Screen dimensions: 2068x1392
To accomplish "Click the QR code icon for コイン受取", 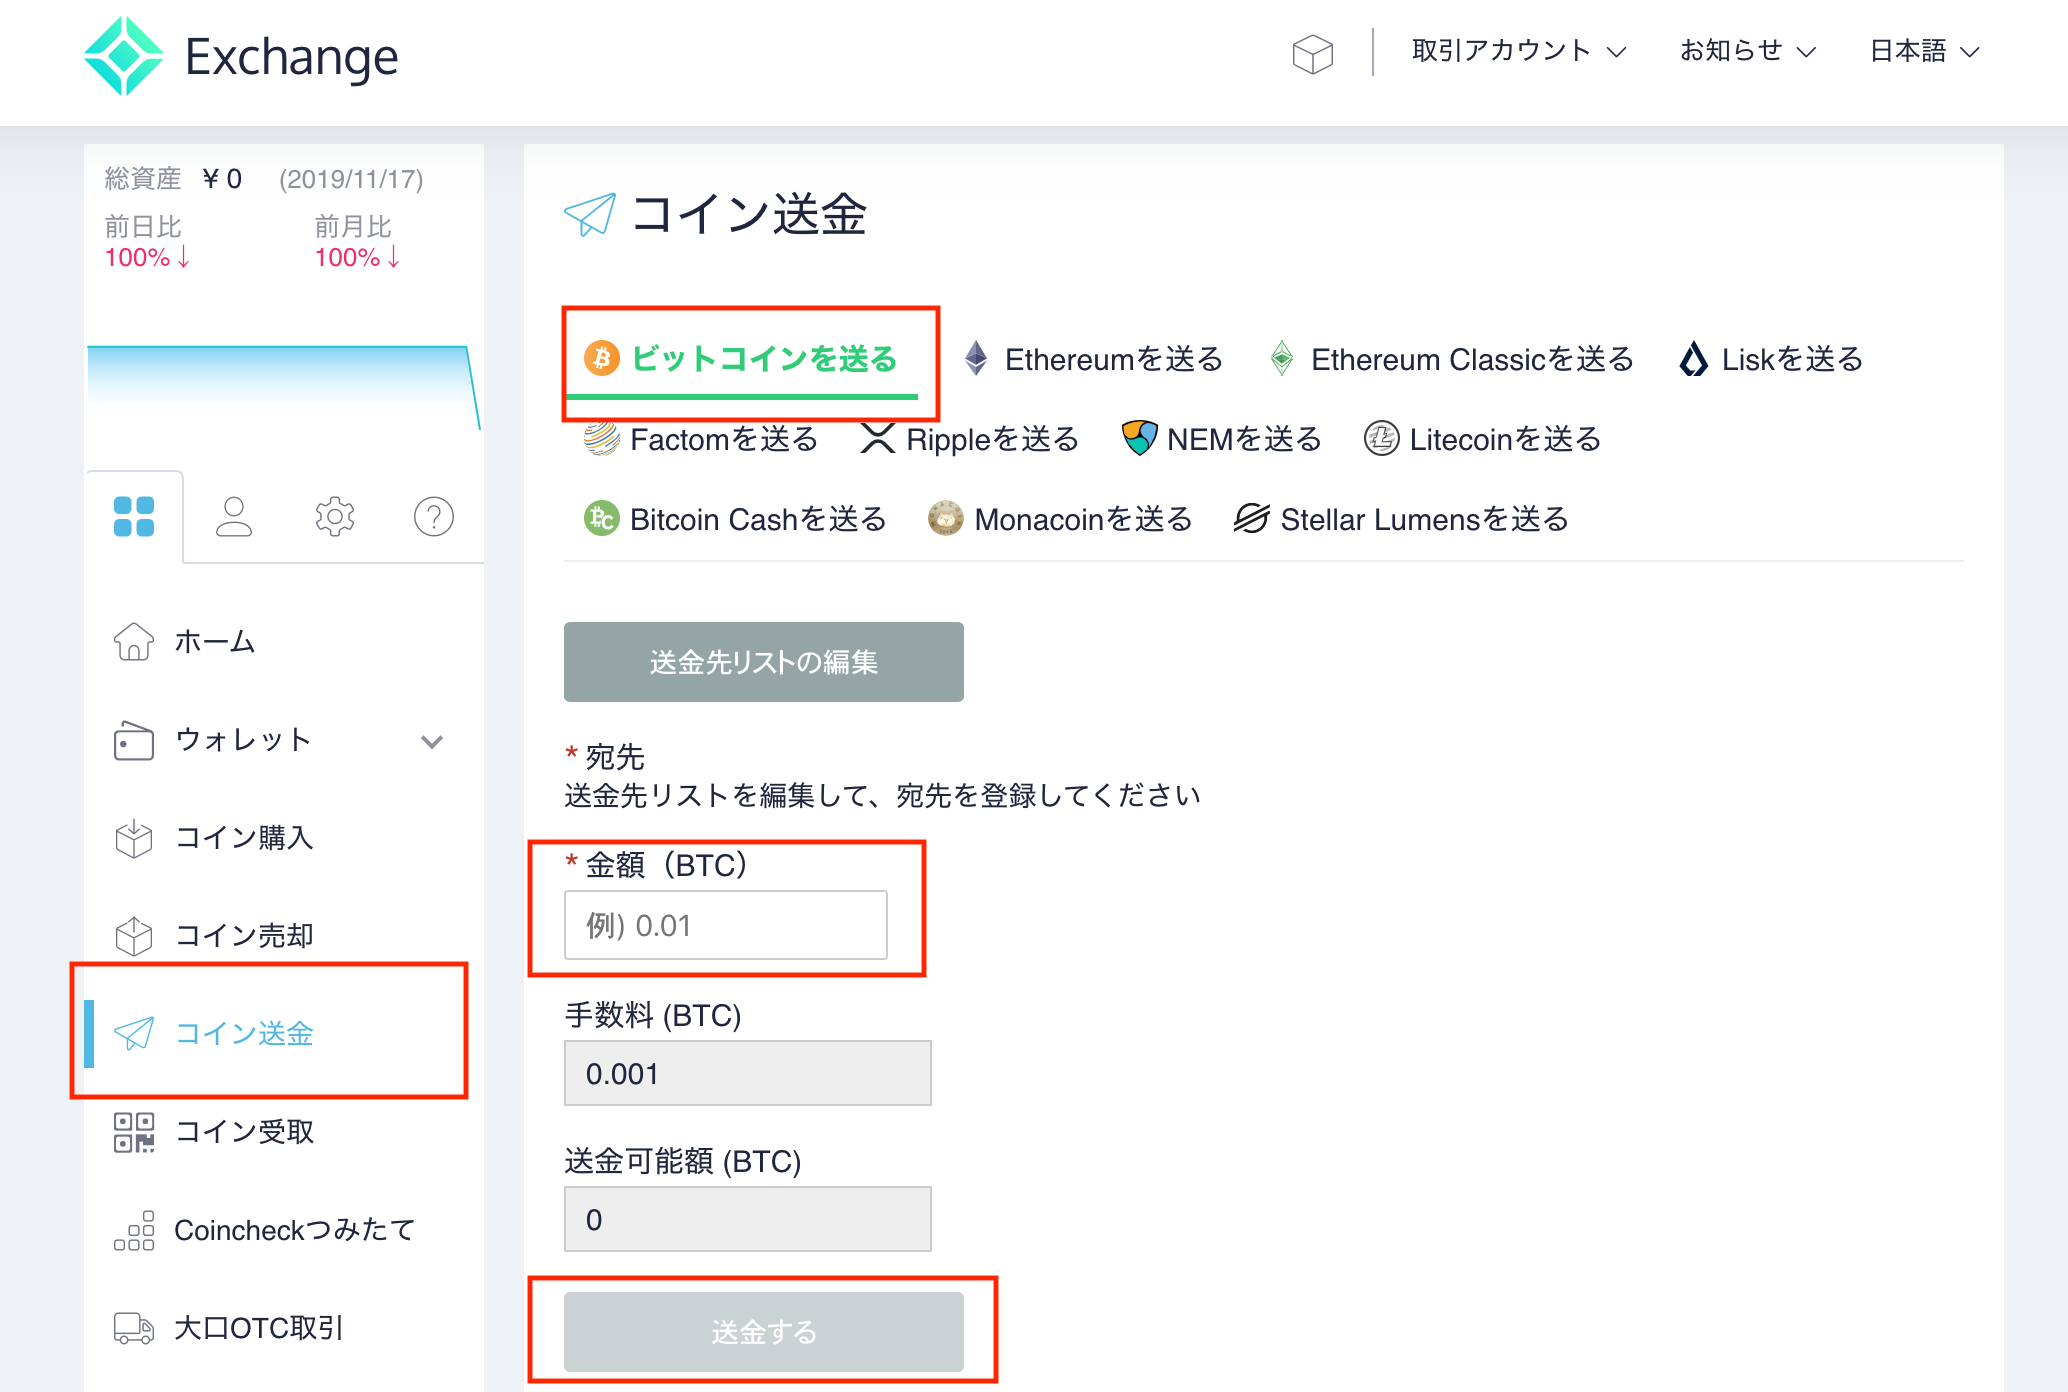I will (134, 1132).
